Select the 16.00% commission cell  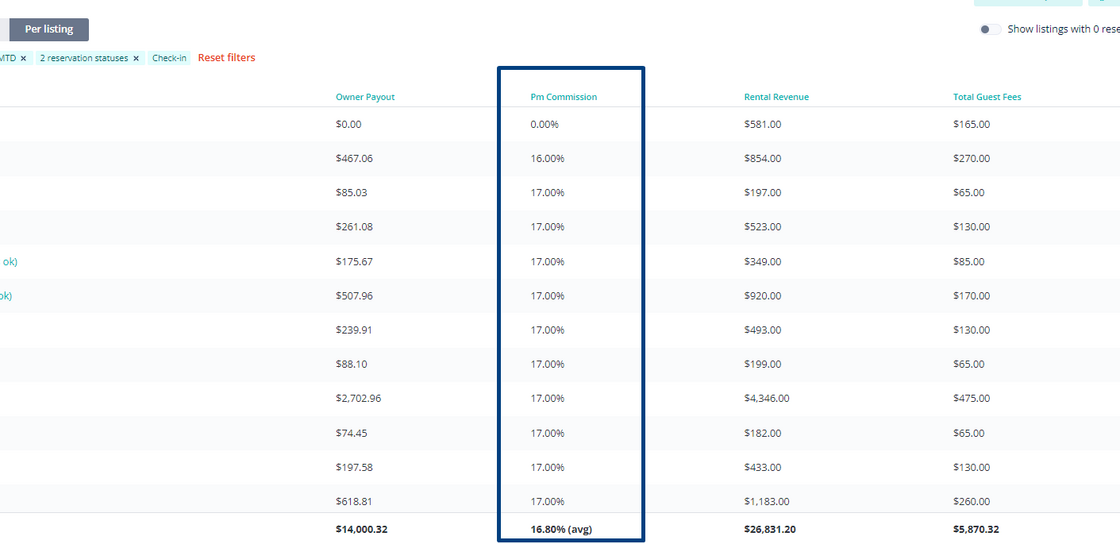point(547,158)
